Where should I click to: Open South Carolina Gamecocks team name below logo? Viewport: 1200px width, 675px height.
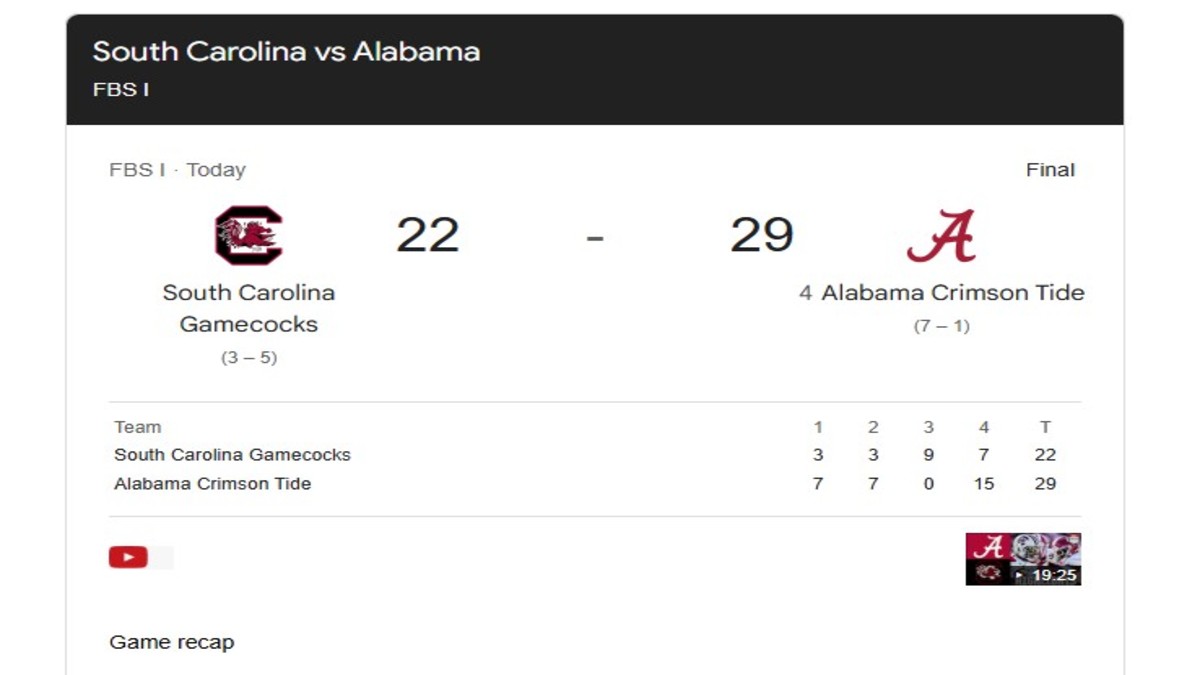coord(248,308)
